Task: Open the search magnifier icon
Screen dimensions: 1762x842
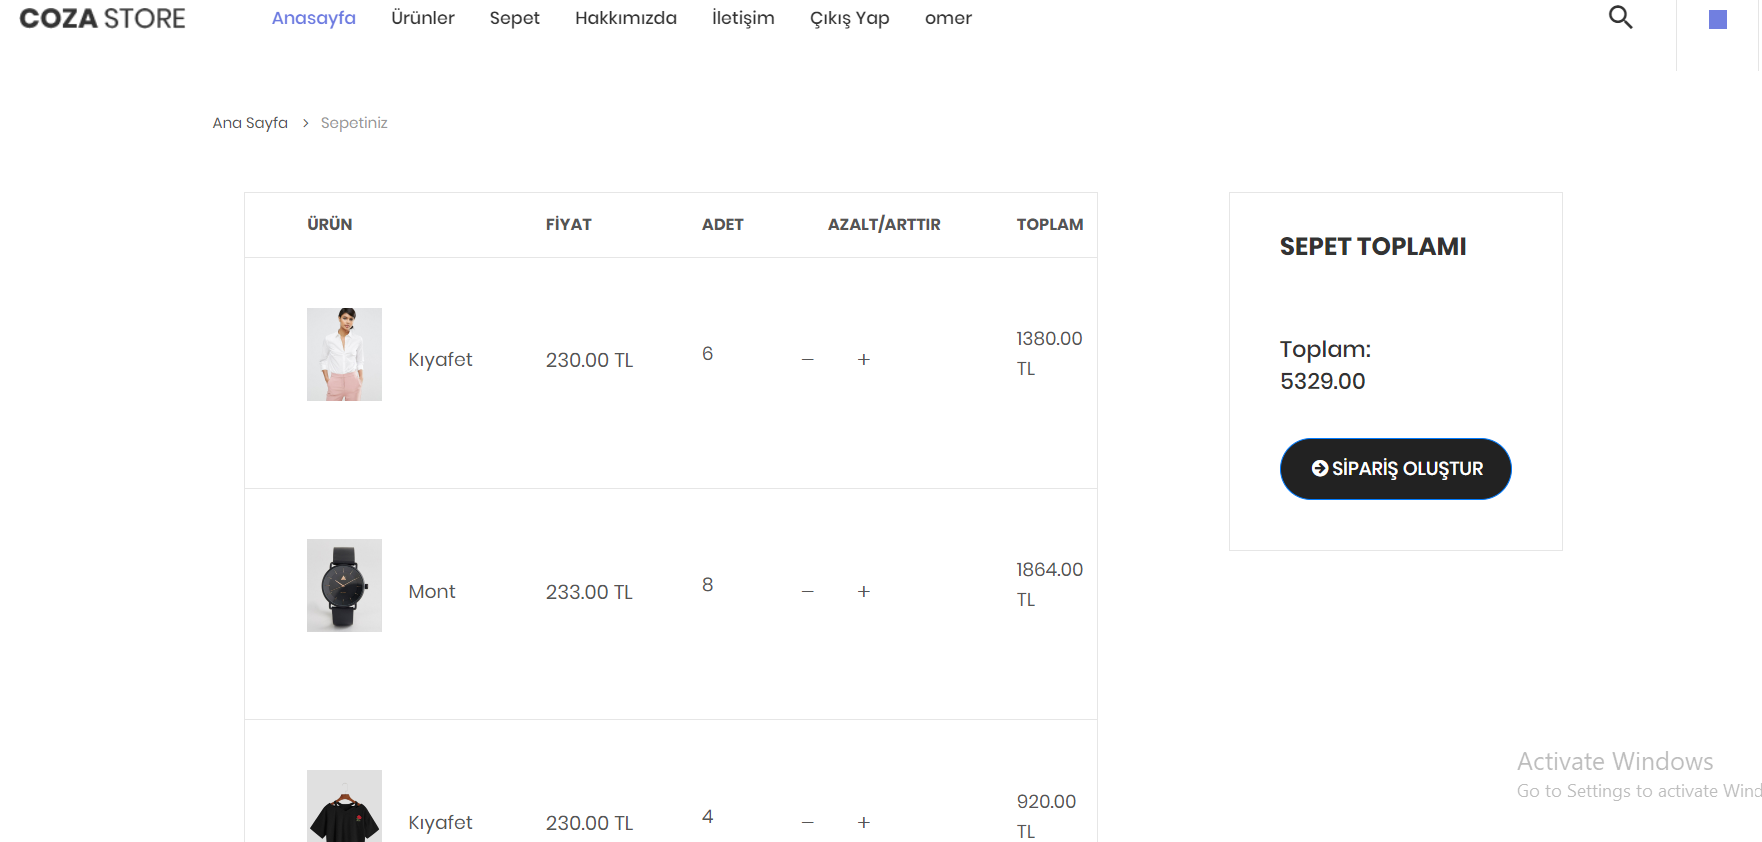Action: coord(1620,17)
